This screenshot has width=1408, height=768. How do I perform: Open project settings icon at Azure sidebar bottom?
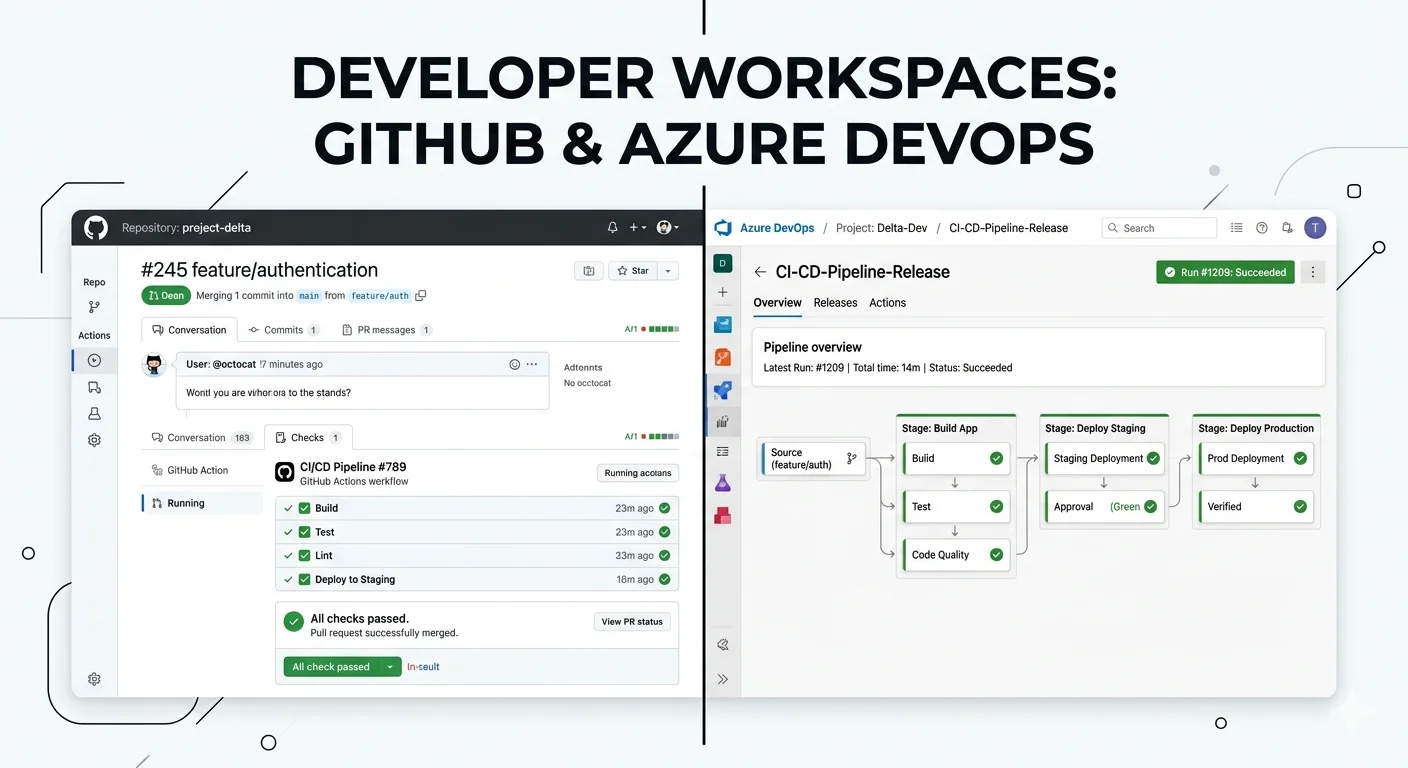point(723,645)
